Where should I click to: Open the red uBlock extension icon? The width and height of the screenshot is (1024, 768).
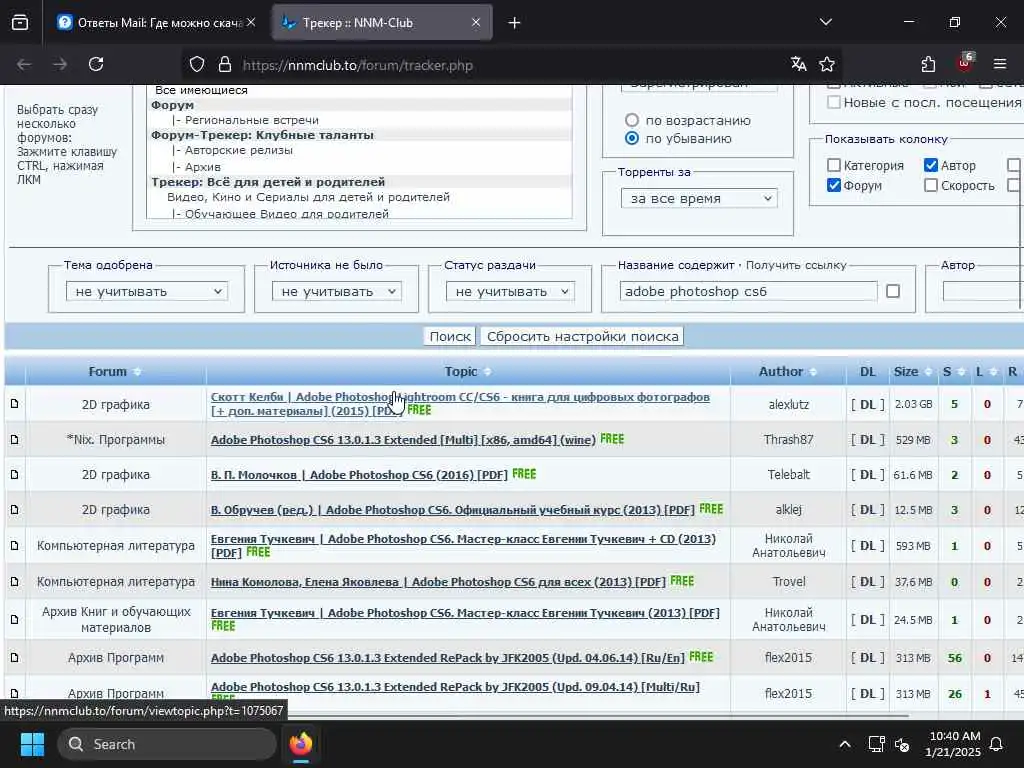pyautogui.click(x=965, y=63)
